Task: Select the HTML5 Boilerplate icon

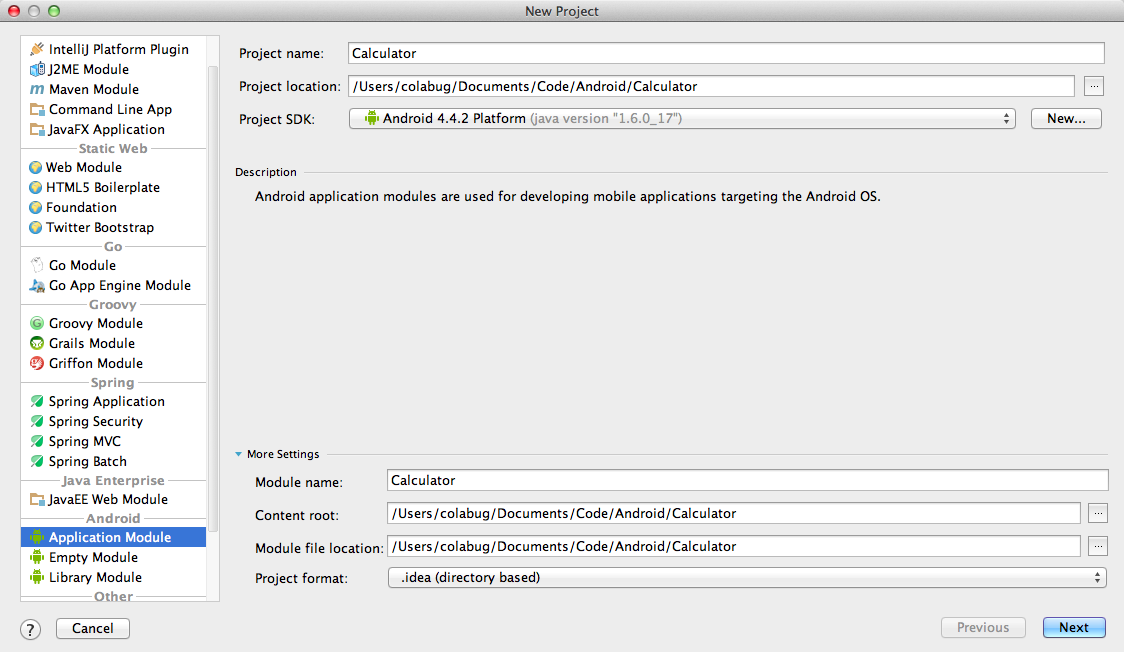Action: tap(35, 187)
